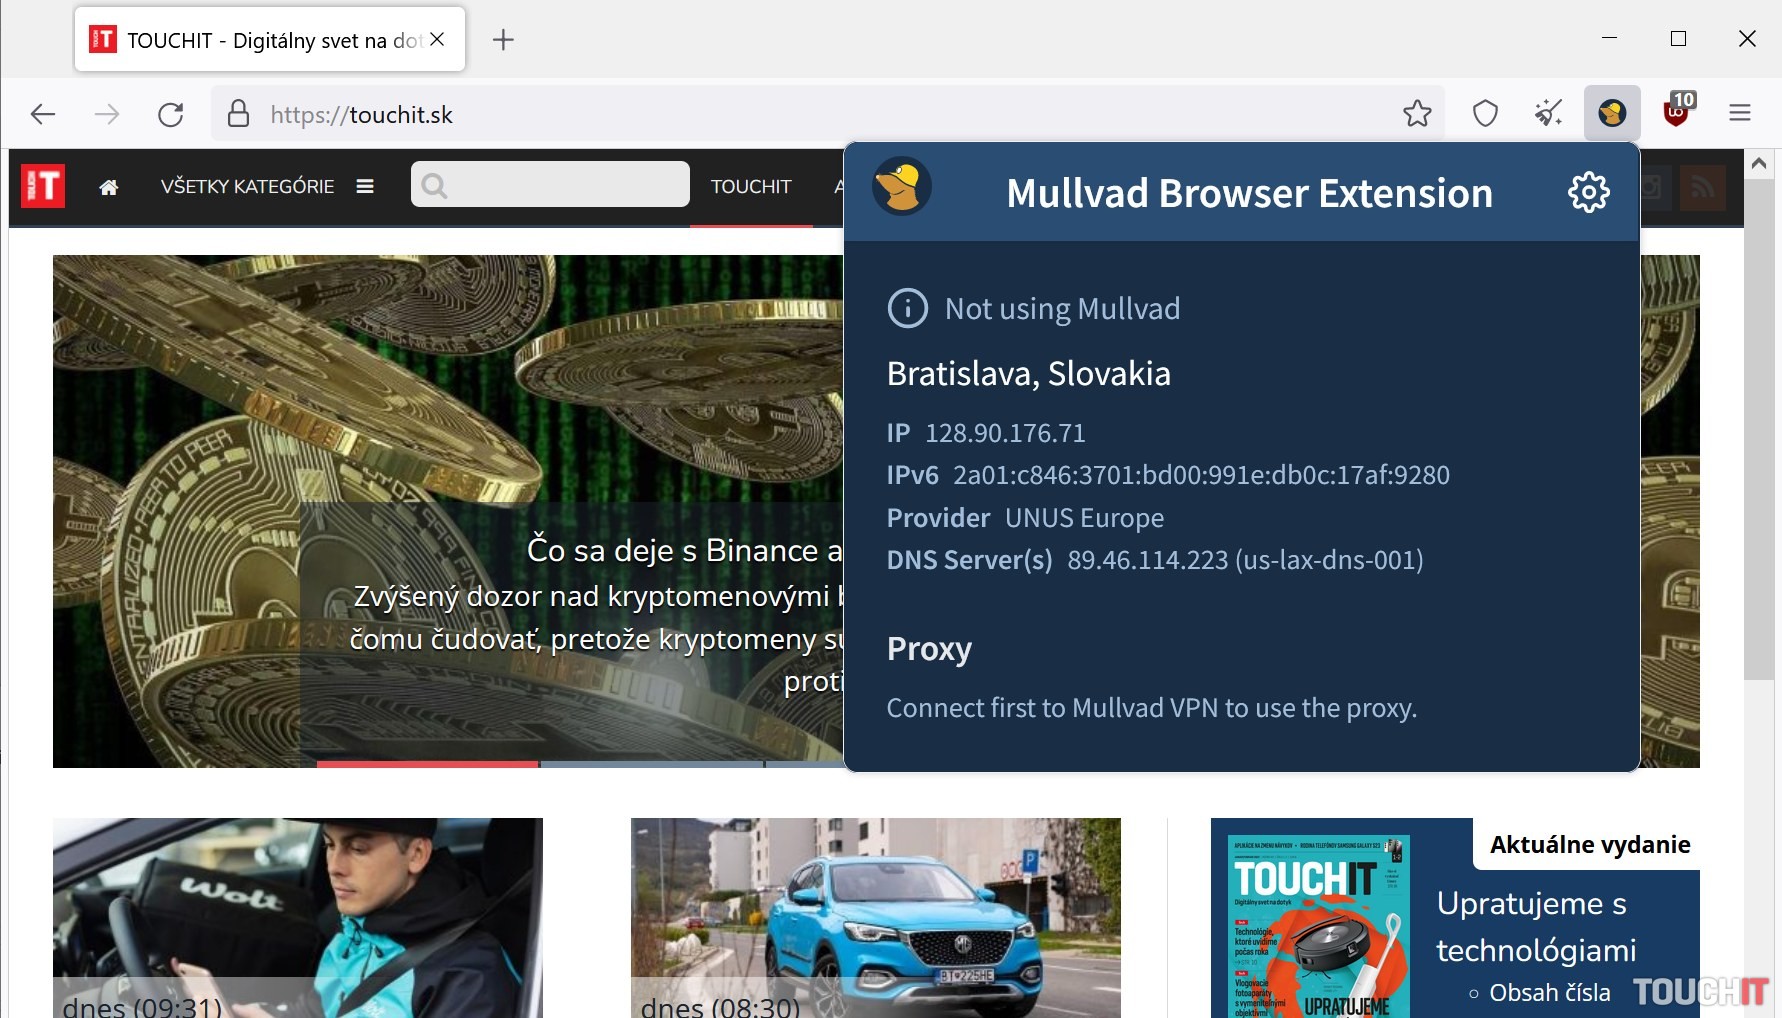Close the TOUCHIT browser tab
Image resolution: width=1782 pixels, height=1018 pixels.
click(437, 40)
